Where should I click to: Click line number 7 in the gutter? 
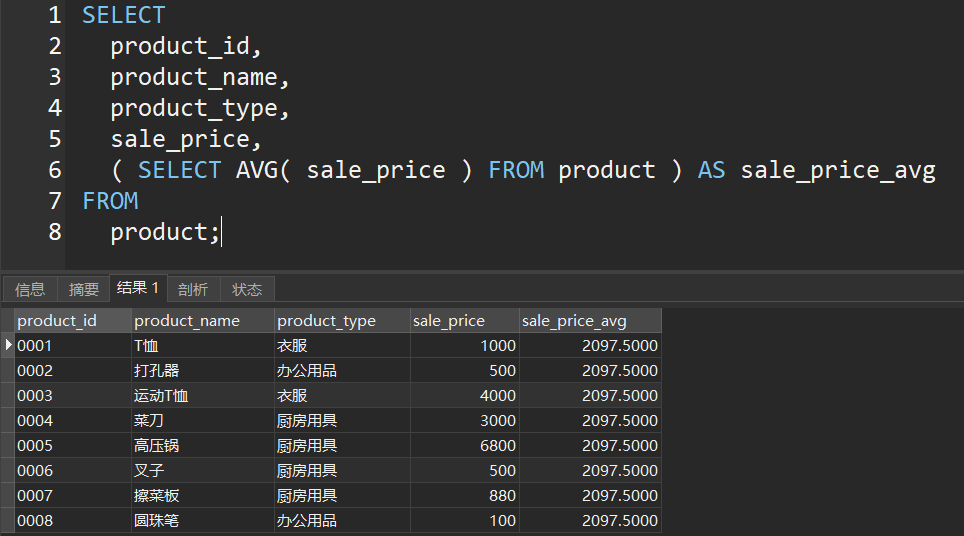[55, 201]
